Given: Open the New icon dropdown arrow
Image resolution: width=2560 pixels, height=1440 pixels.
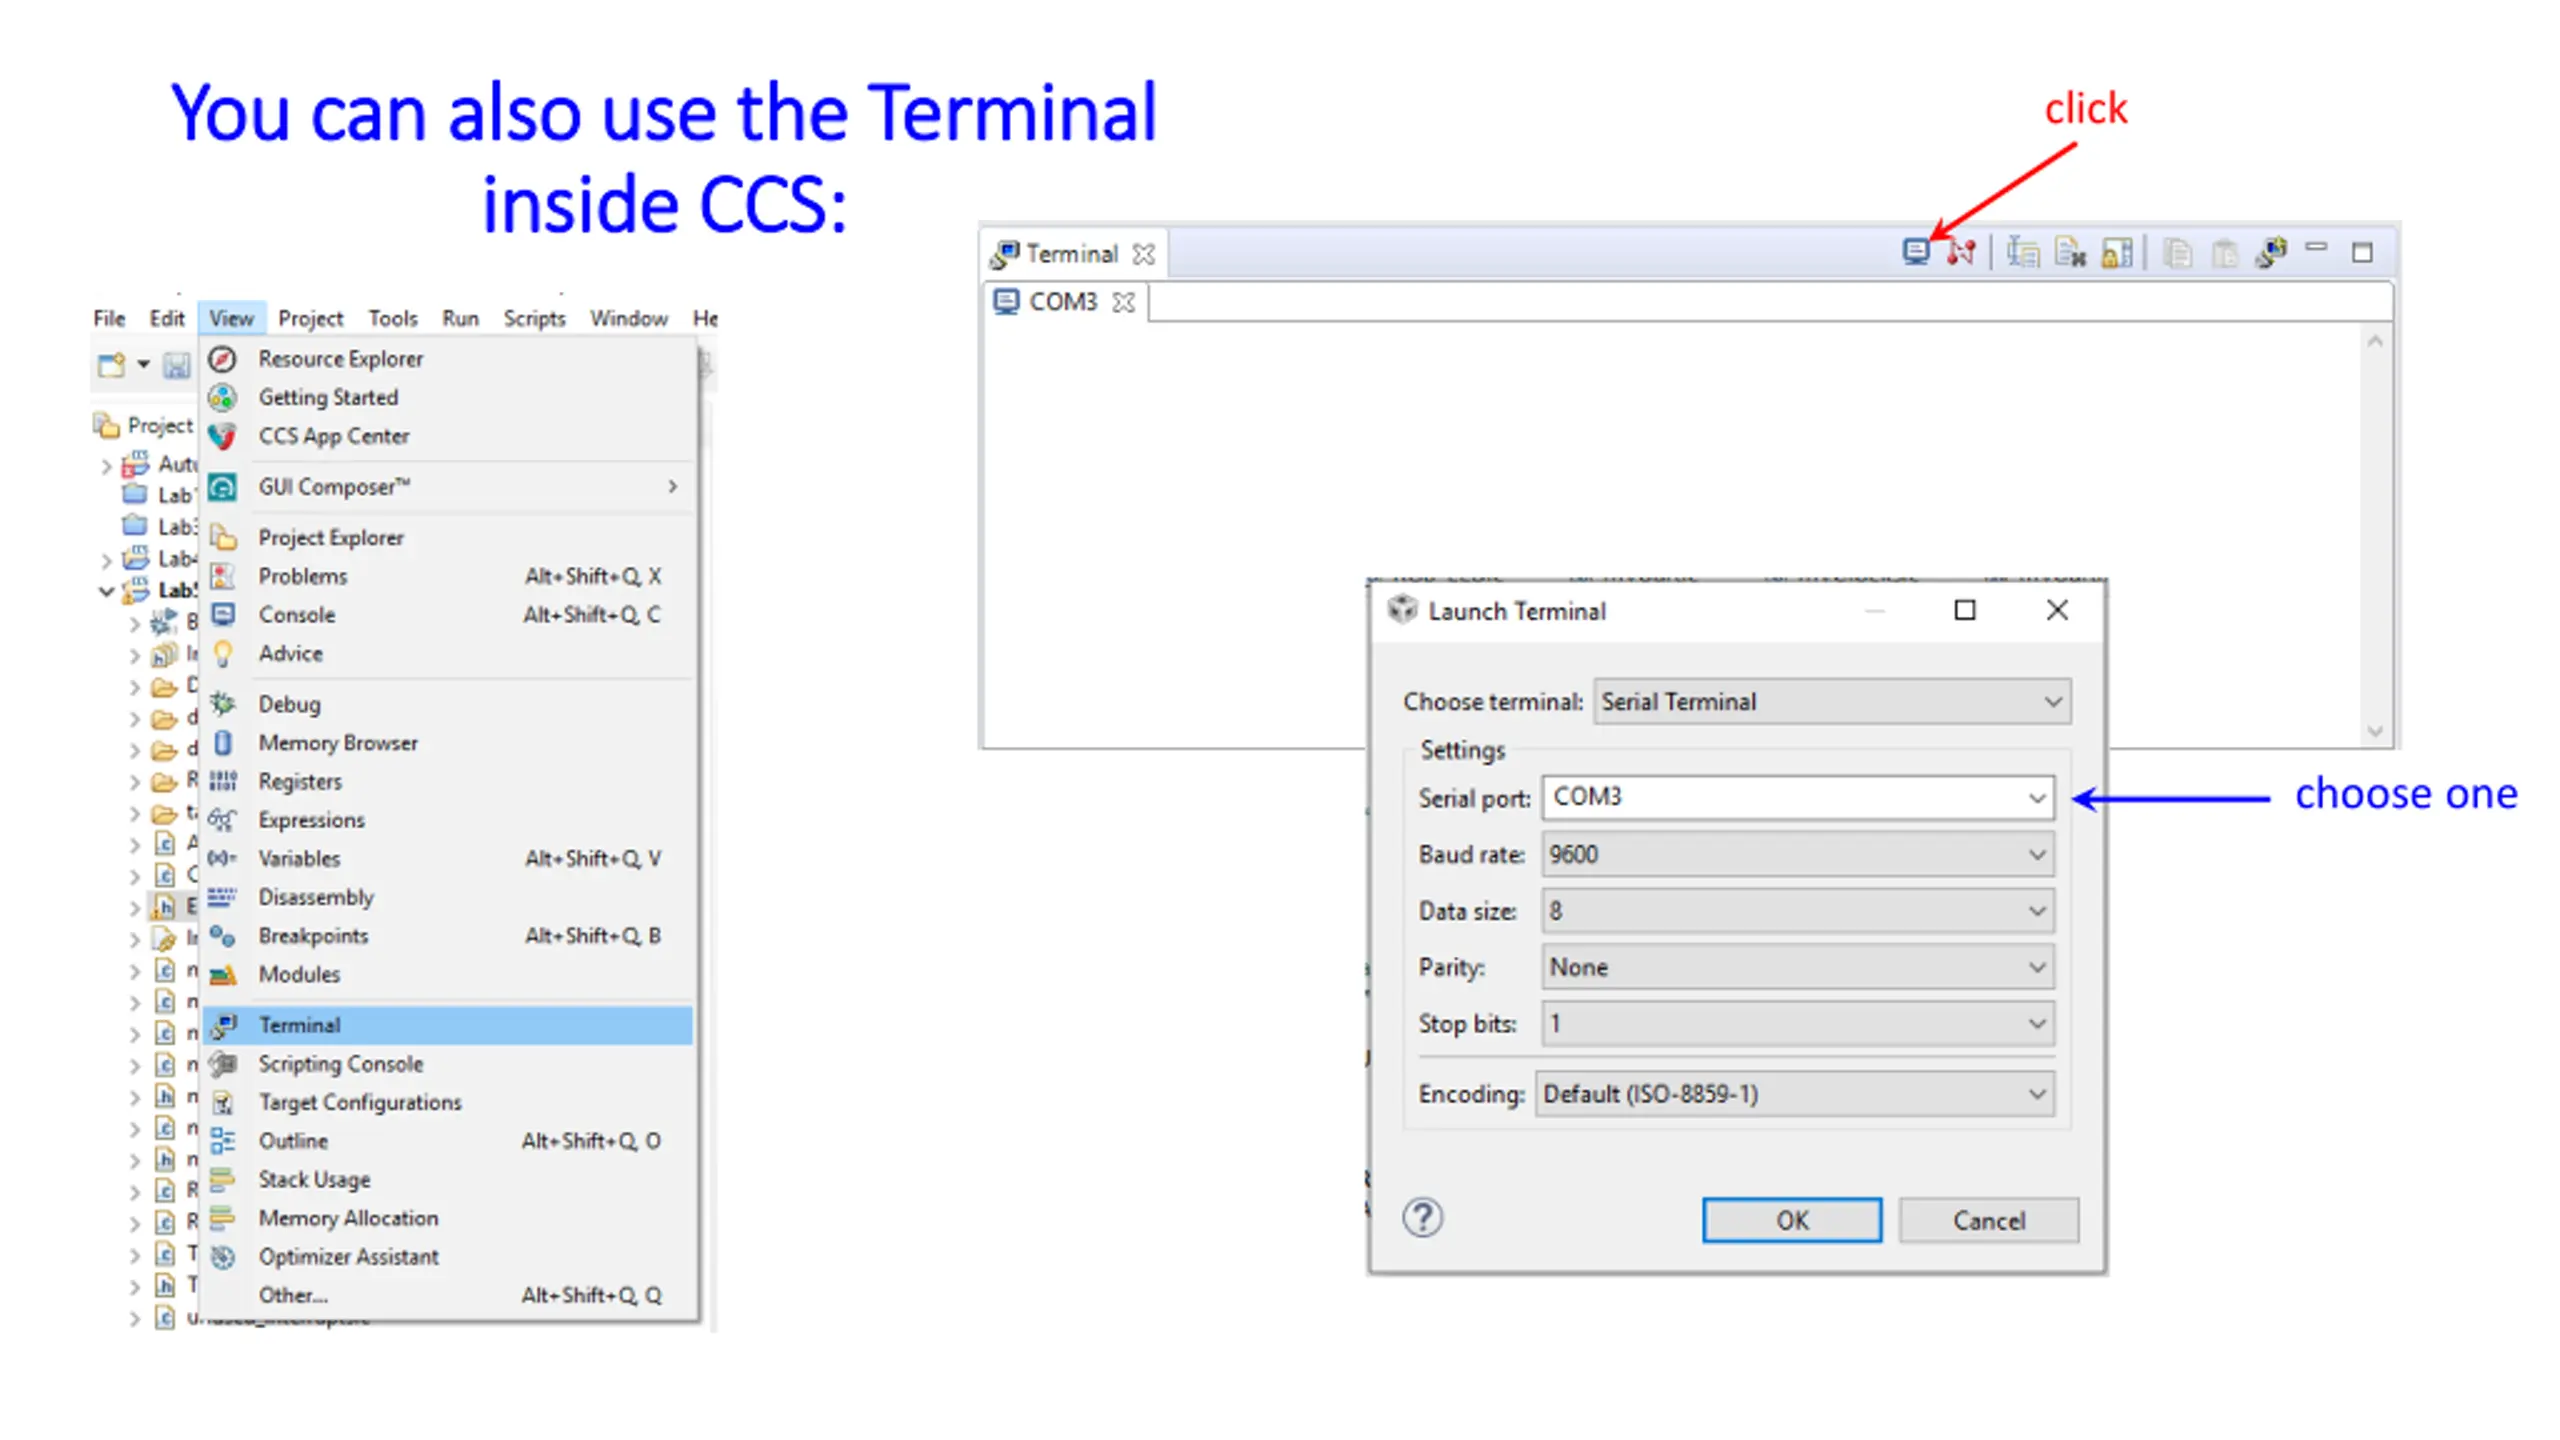Looking at the screenshot, I should (x=144, y=365).
